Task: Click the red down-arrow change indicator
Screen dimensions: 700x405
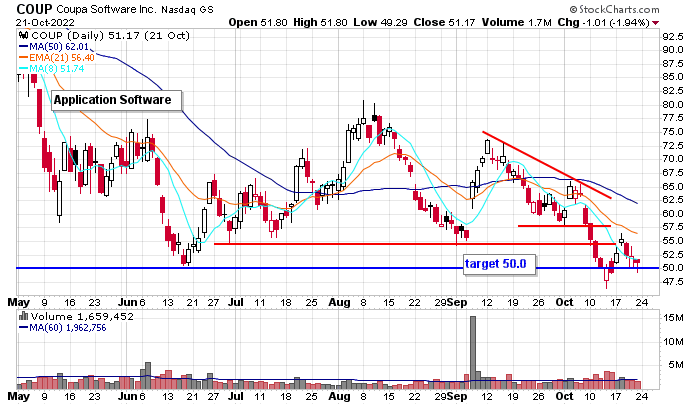Action: [655, 23]
